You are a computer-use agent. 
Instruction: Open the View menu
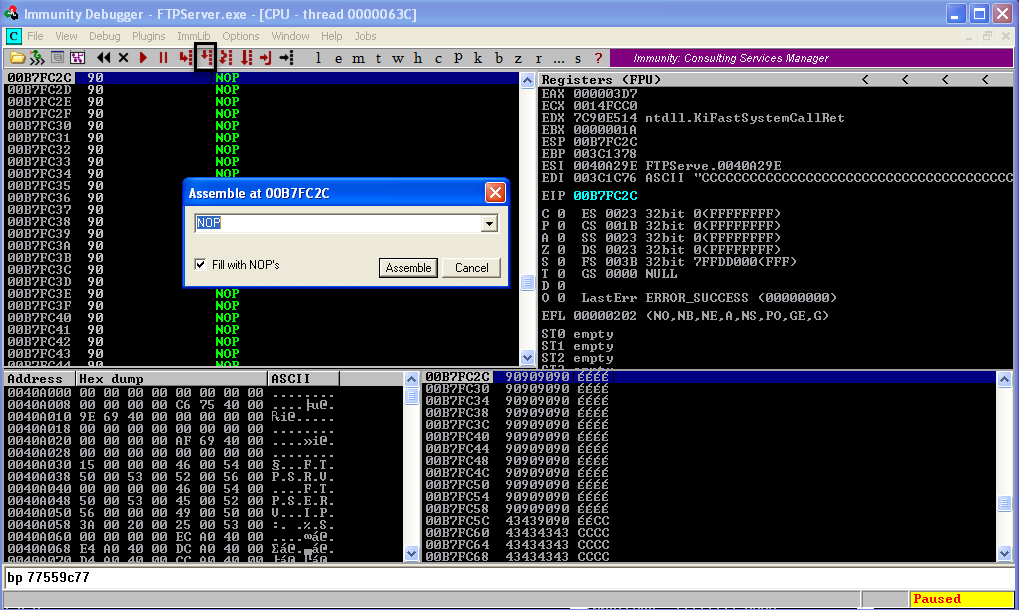click(x=66, y=36)
